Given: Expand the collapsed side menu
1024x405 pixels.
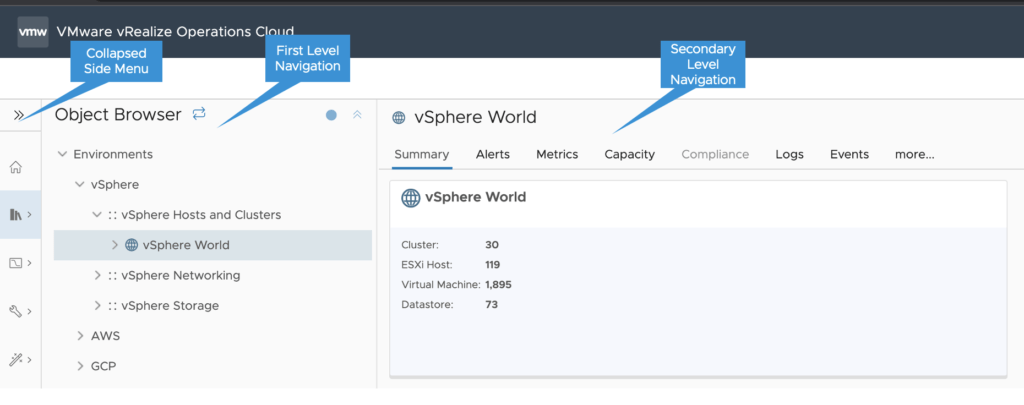Looking at the screenshot, I should click(19, 115).
